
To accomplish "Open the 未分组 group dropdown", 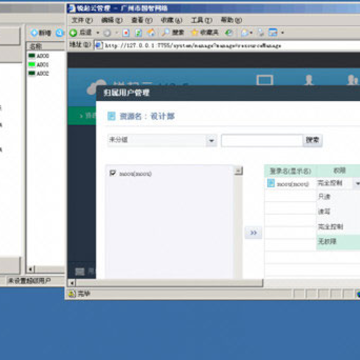I will (162, 140).
